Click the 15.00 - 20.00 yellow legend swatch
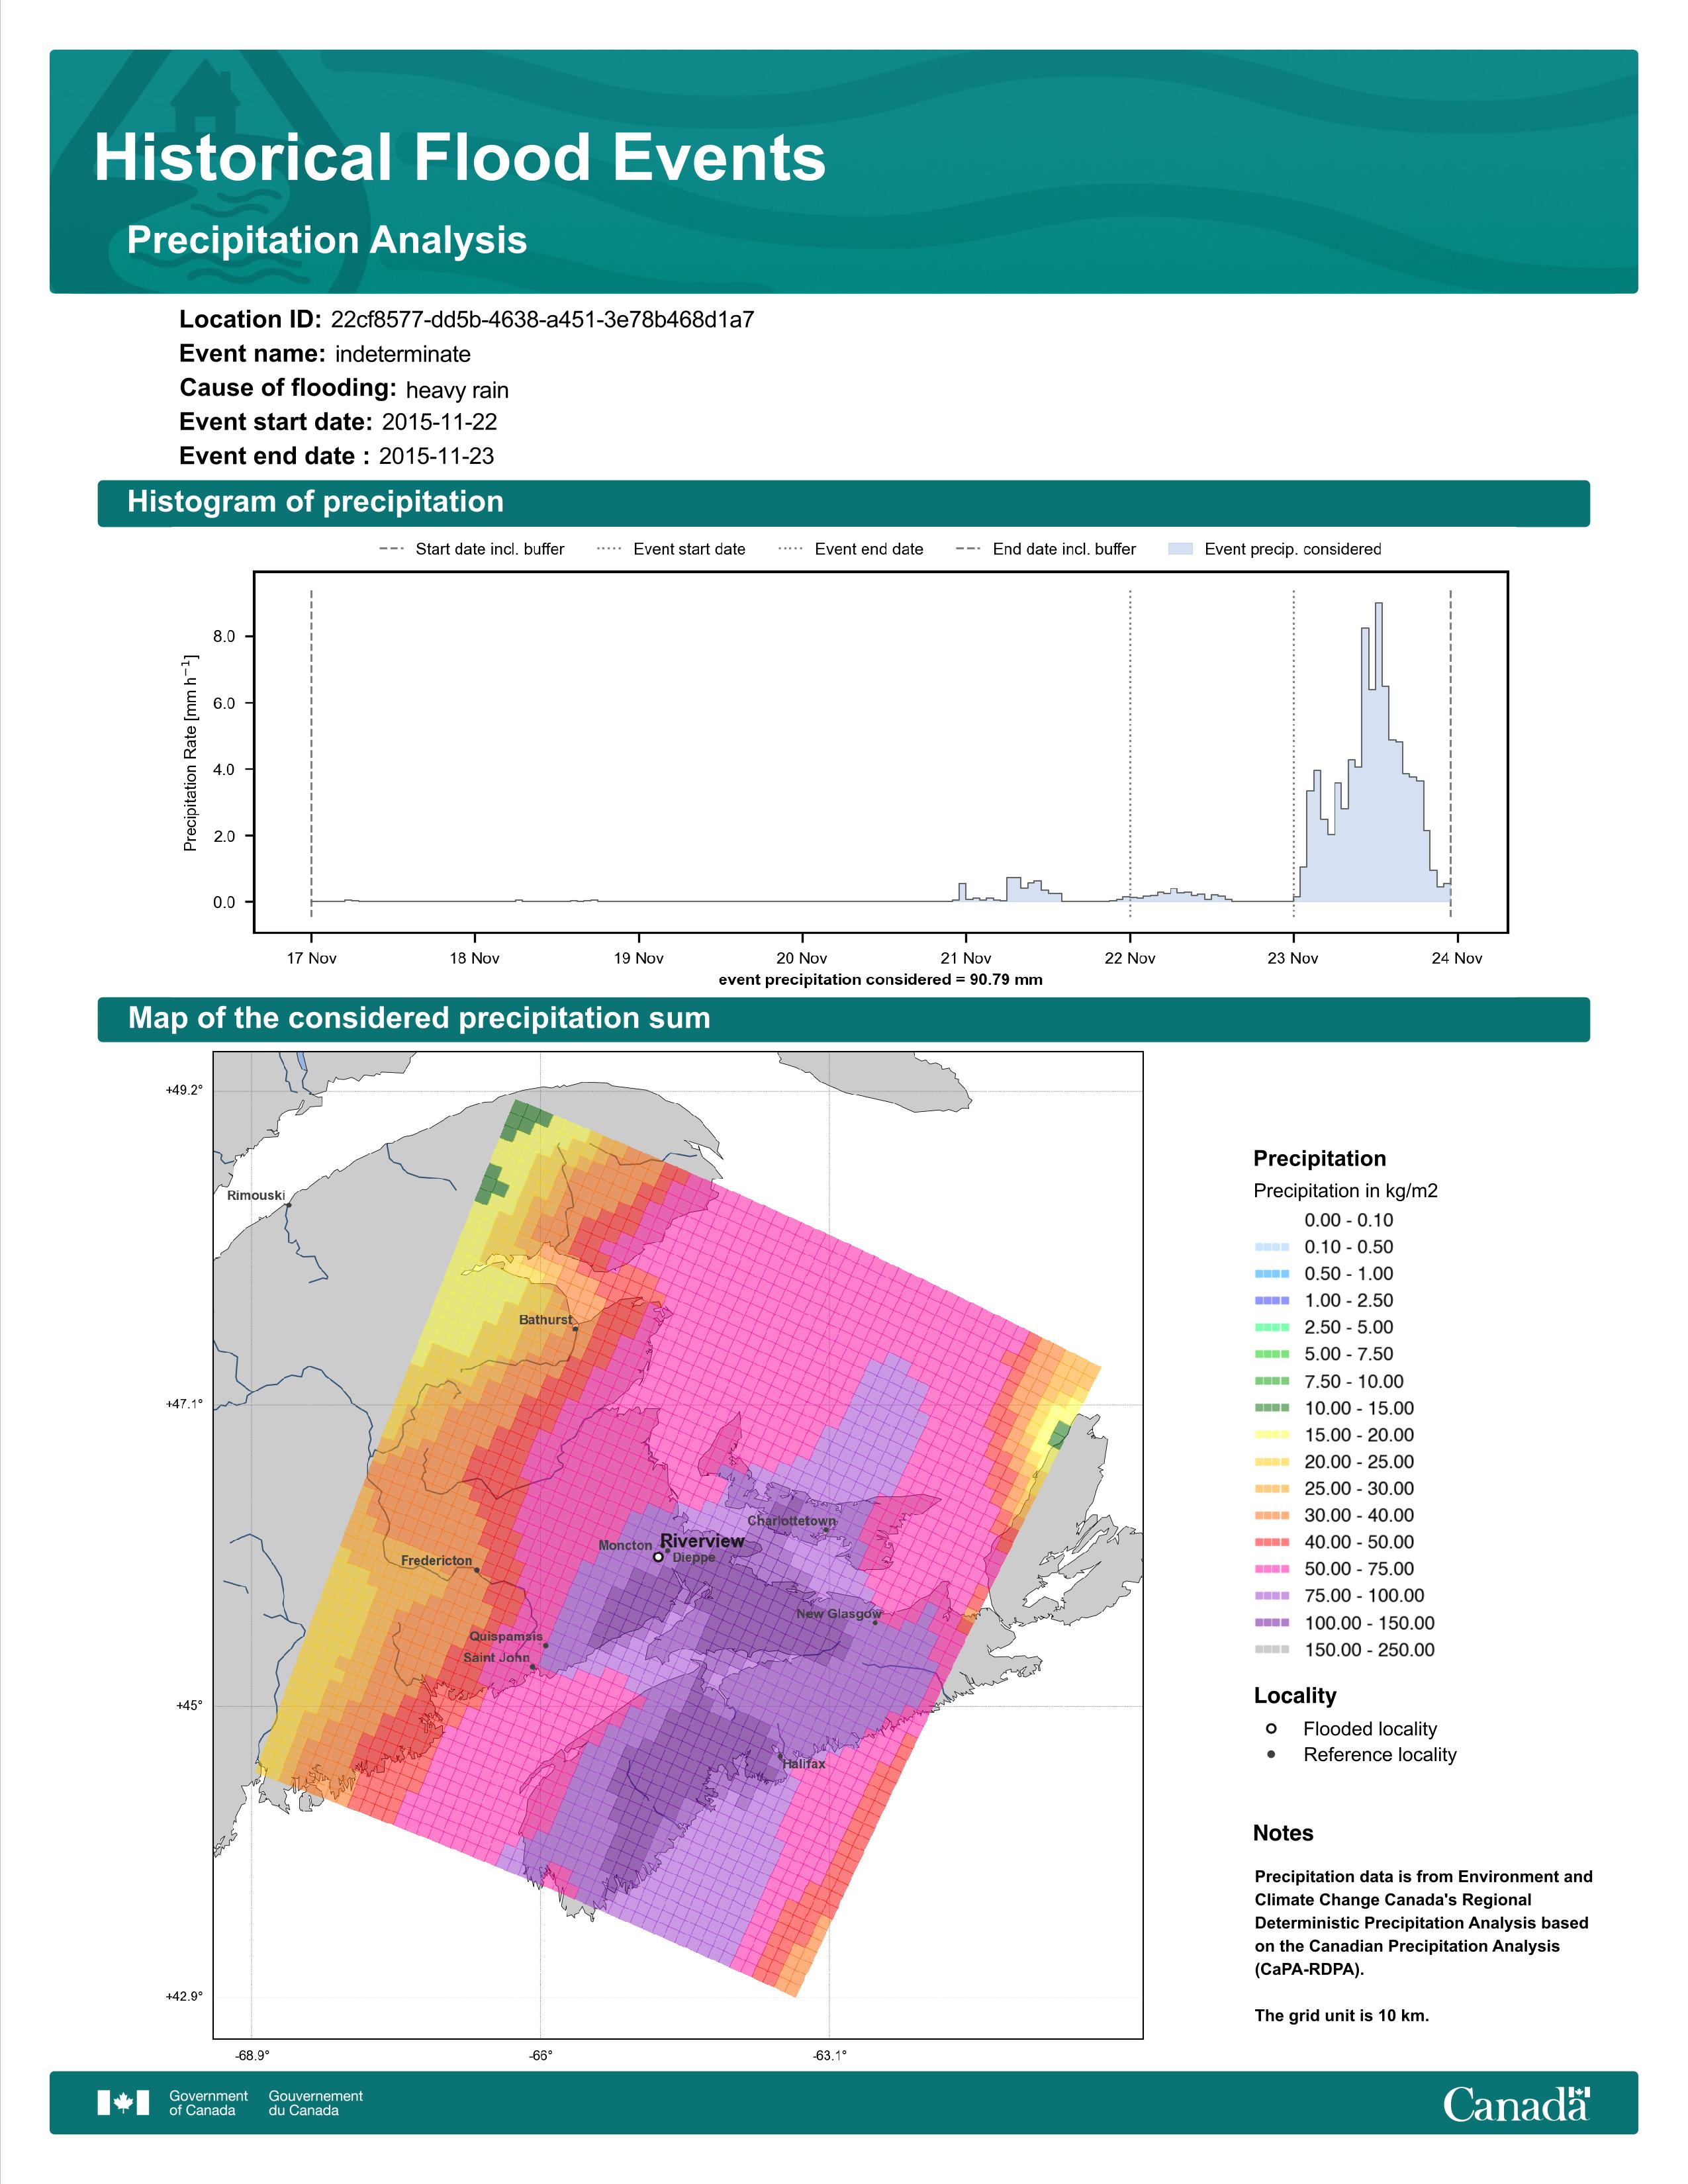Viewport: 1688px width, 2184px height. coord(1272,1435)
